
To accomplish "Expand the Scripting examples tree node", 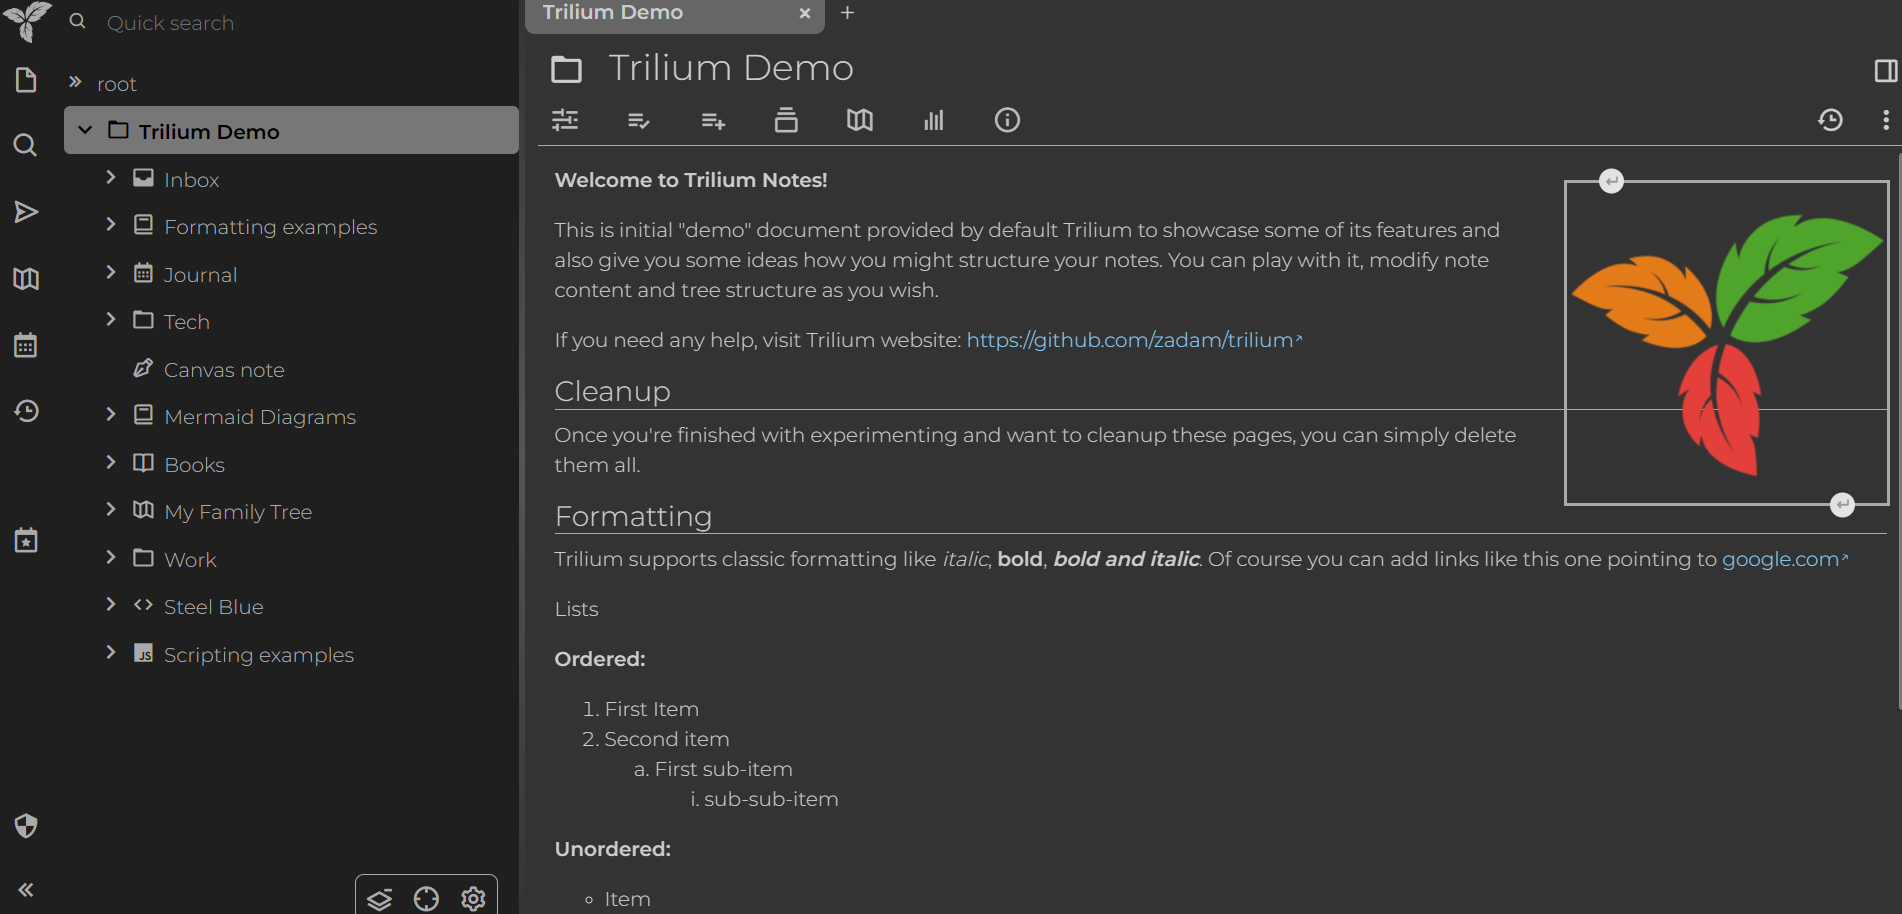I will [111, 653].
